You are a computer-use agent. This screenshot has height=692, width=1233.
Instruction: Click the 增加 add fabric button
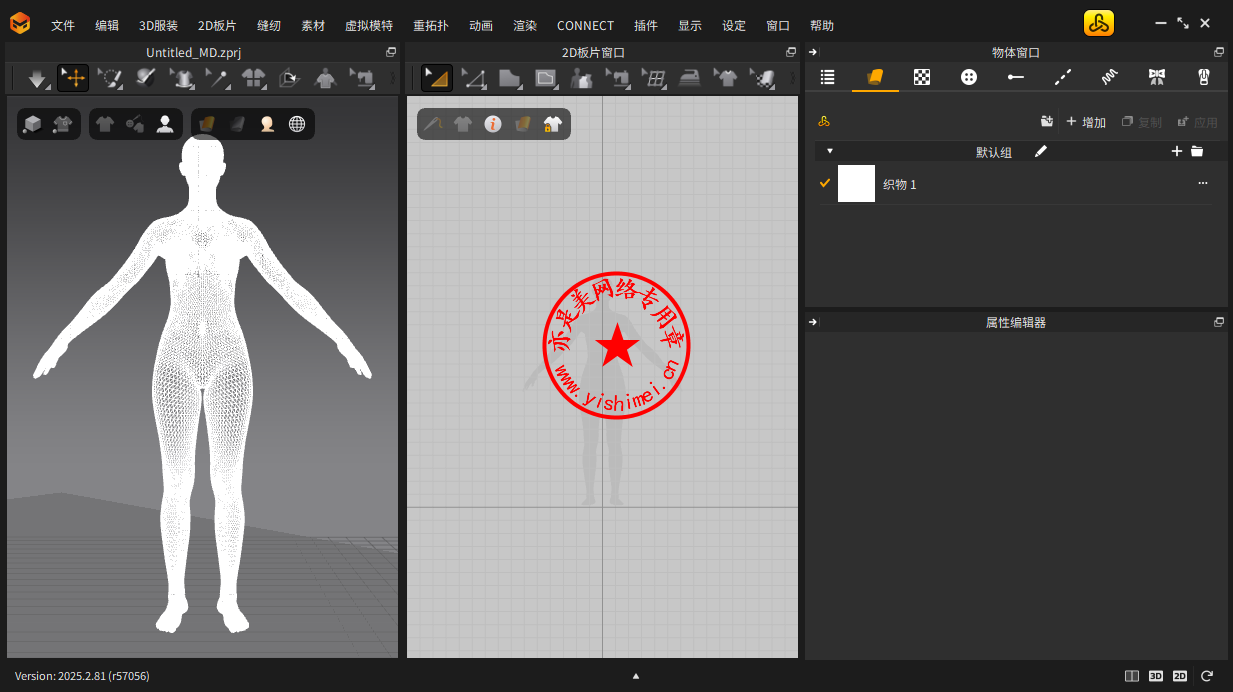tap(1086, 122)
